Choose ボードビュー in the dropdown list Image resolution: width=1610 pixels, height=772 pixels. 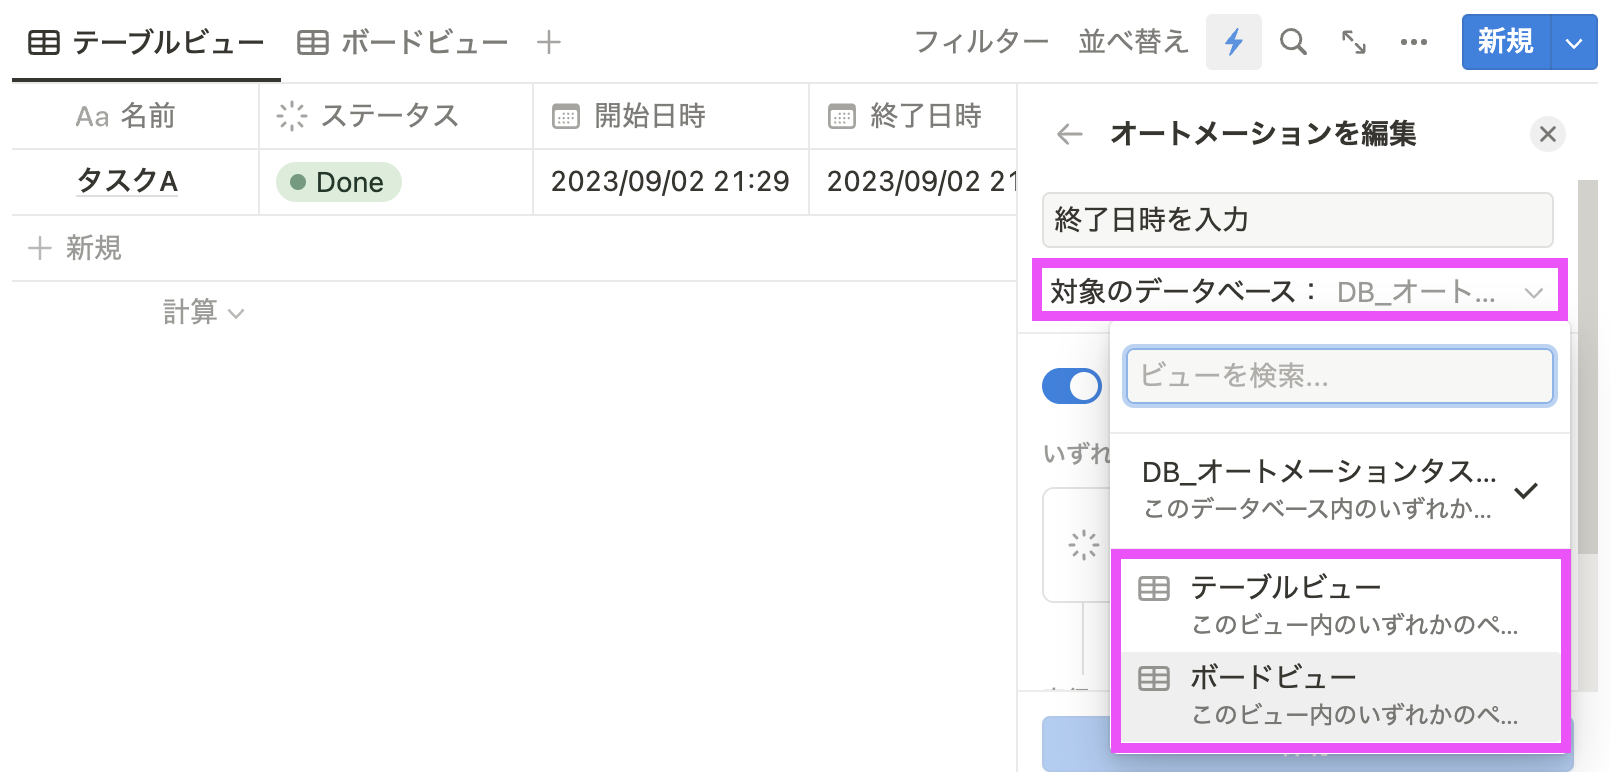pyautogui.click(x=1340, y=695)
